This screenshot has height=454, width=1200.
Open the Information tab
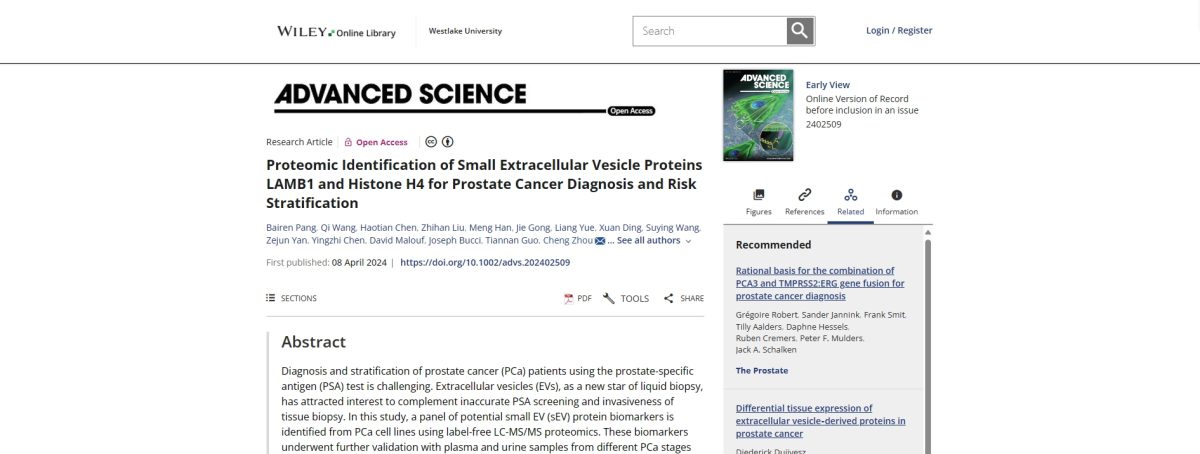[896, 201]
